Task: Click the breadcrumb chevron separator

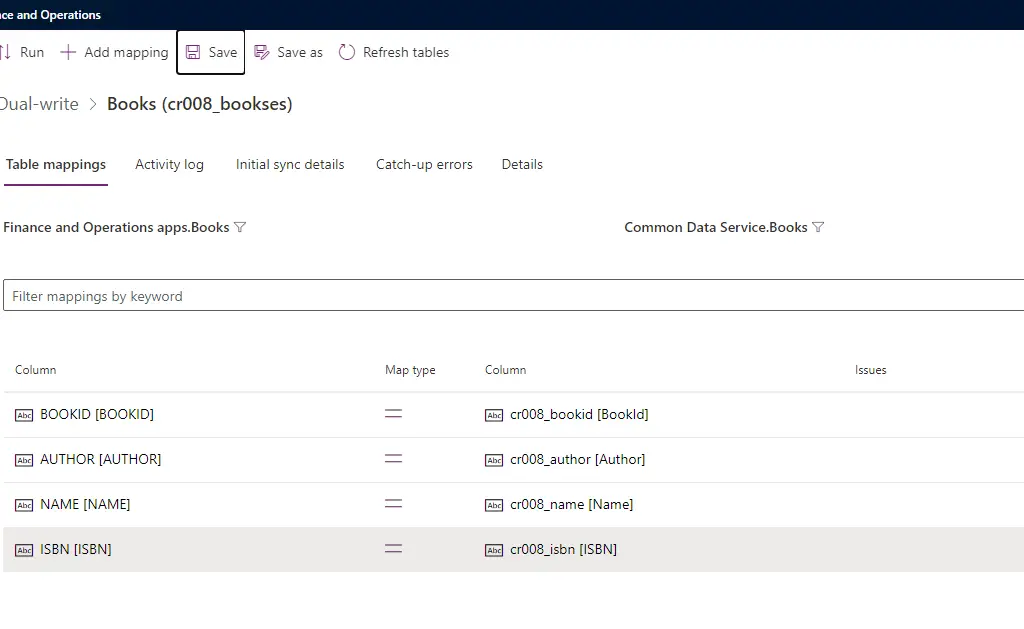Action: coord(93,105)
